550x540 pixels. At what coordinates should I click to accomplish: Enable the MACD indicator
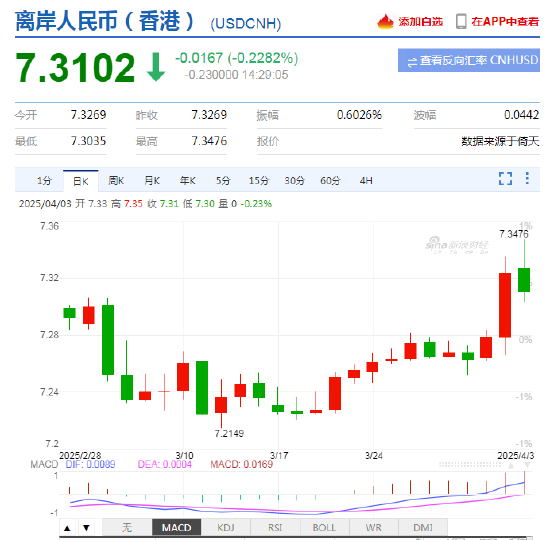pos(176,528)
